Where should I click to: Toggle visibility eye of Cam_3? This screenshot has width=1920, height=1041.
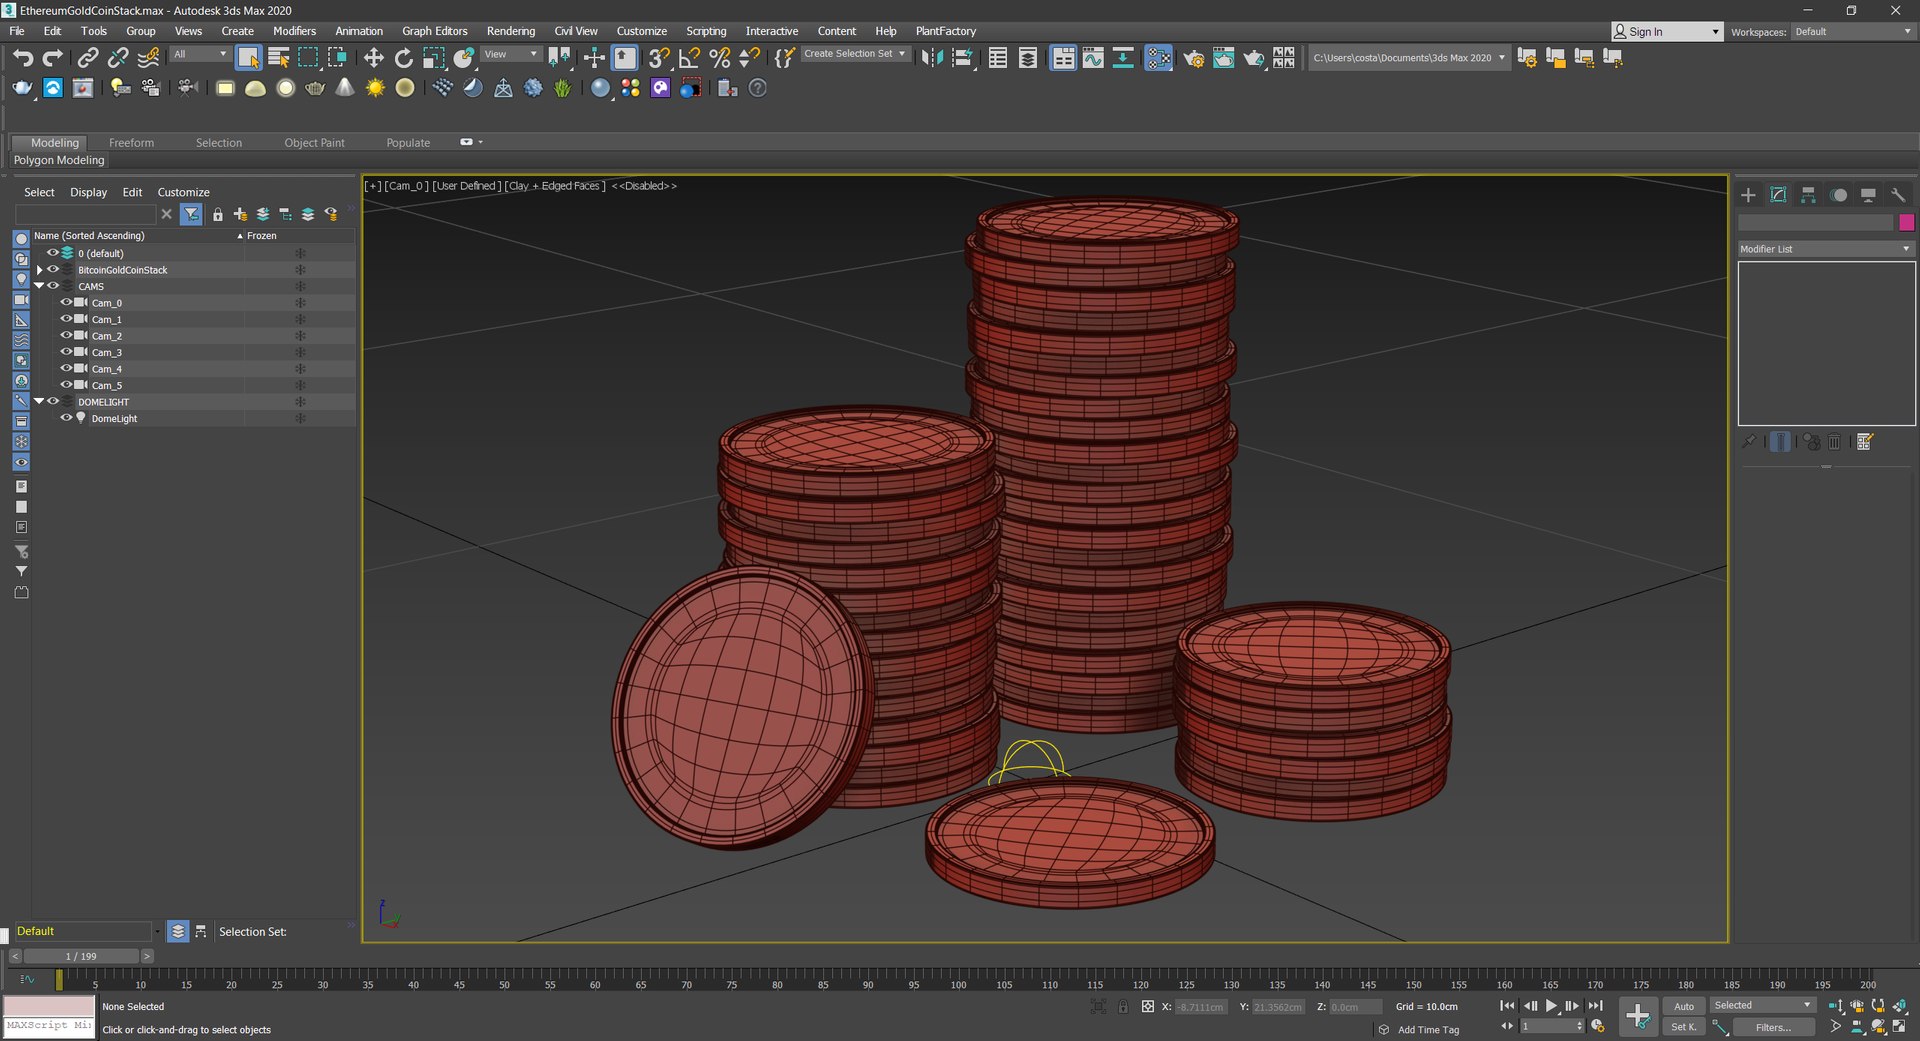coord(66,352)
